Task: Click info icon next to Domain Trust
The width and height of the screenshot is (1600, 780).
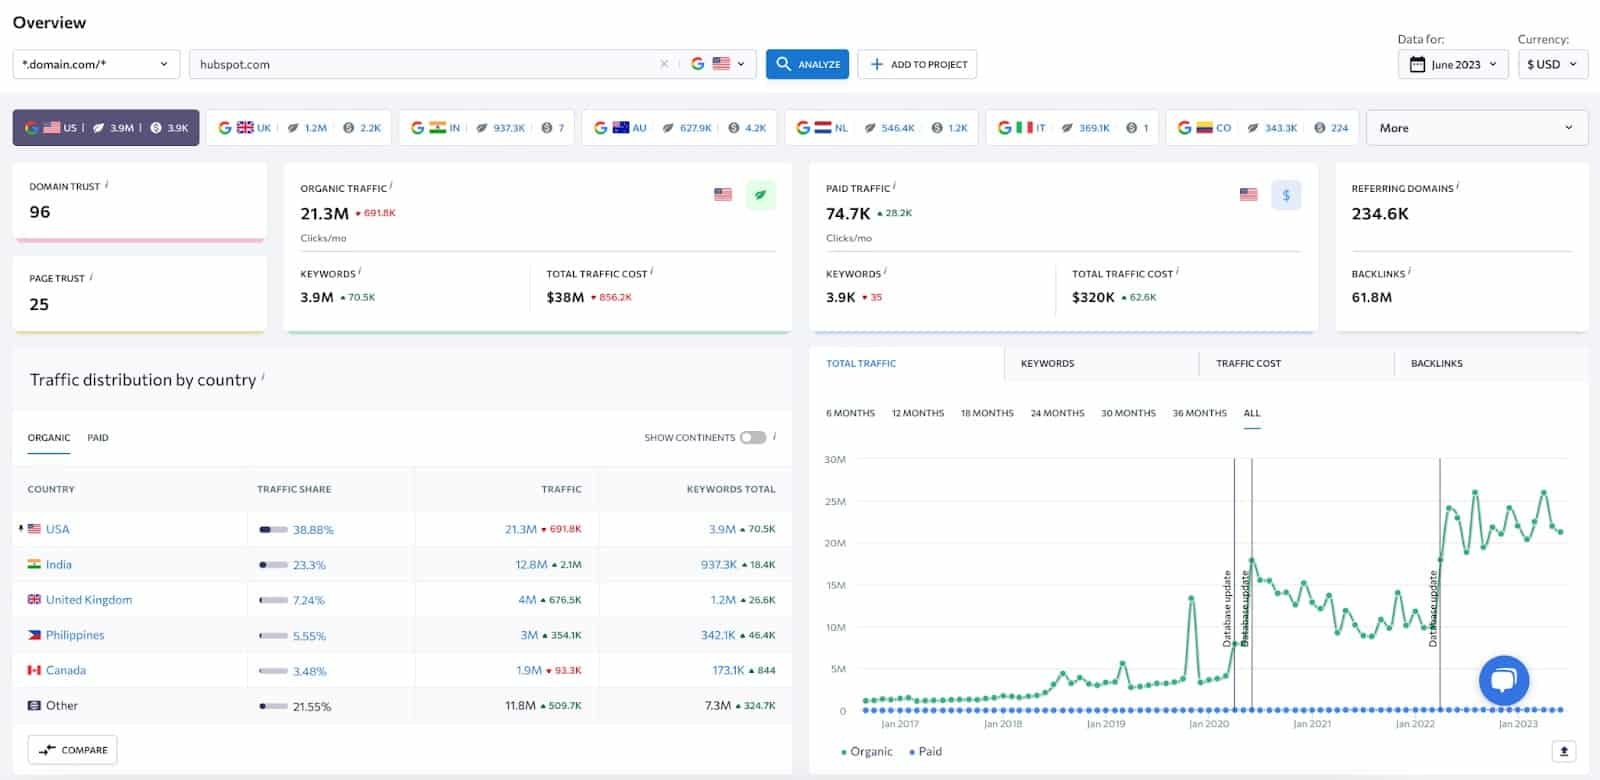Action: 107,185
